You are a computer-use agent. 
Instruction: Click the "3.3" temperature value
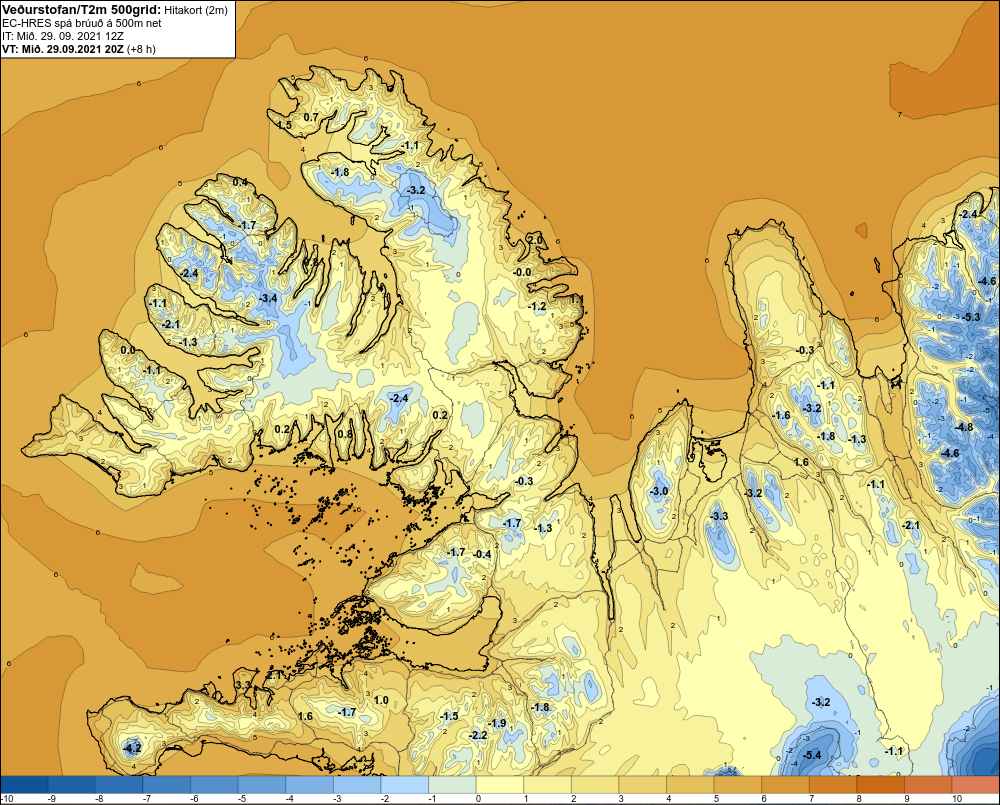coord(243,684)
